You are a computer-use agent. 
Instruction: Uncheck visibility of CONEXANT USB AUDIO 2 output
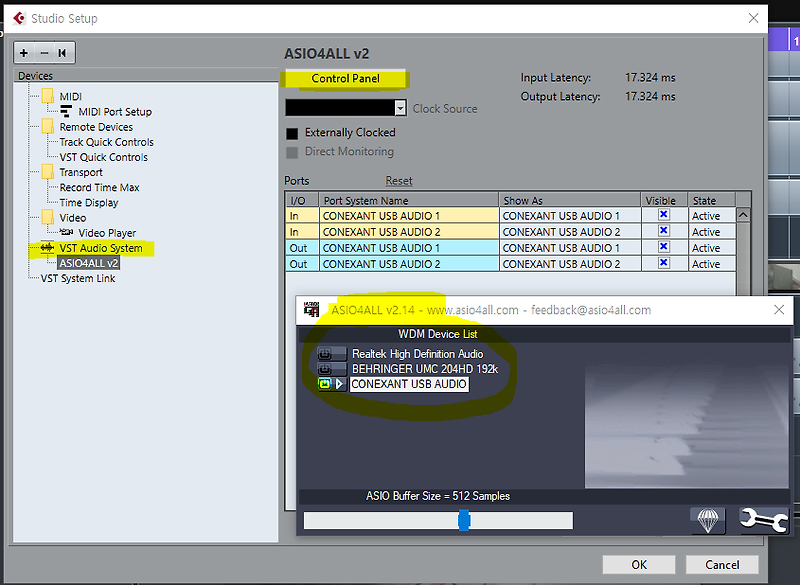point(663,263)
